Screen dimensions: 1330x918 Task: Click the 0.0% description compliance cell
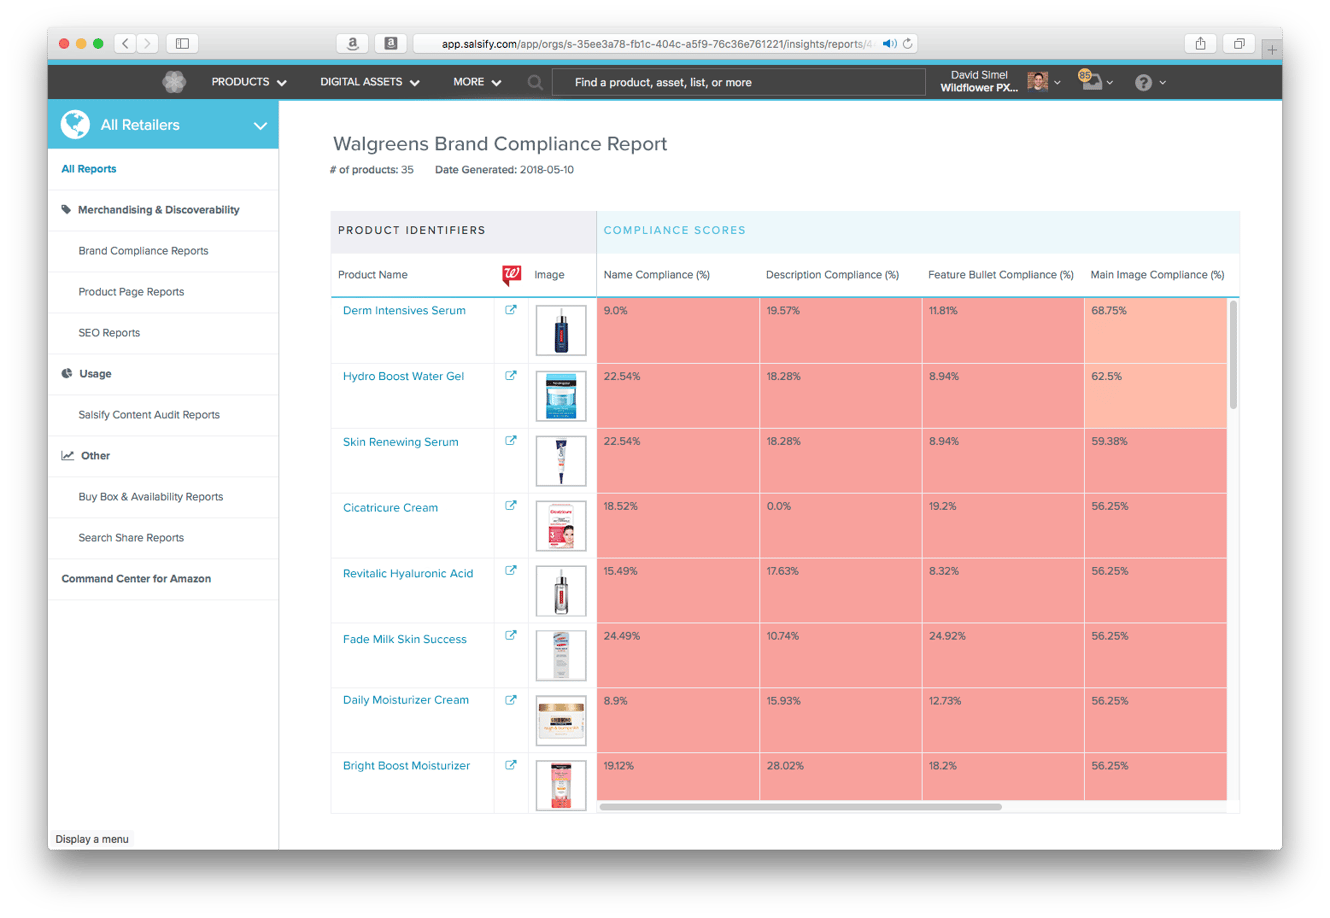840,526
